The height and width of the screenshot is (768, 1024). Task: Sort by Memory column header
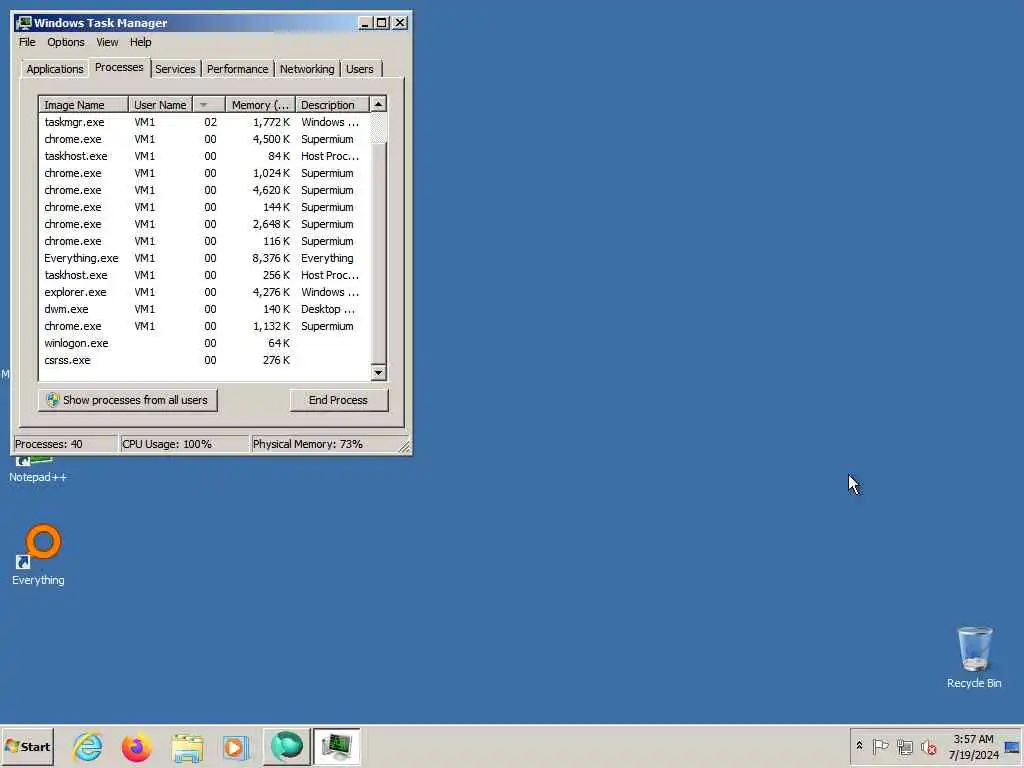coord(261,104)
